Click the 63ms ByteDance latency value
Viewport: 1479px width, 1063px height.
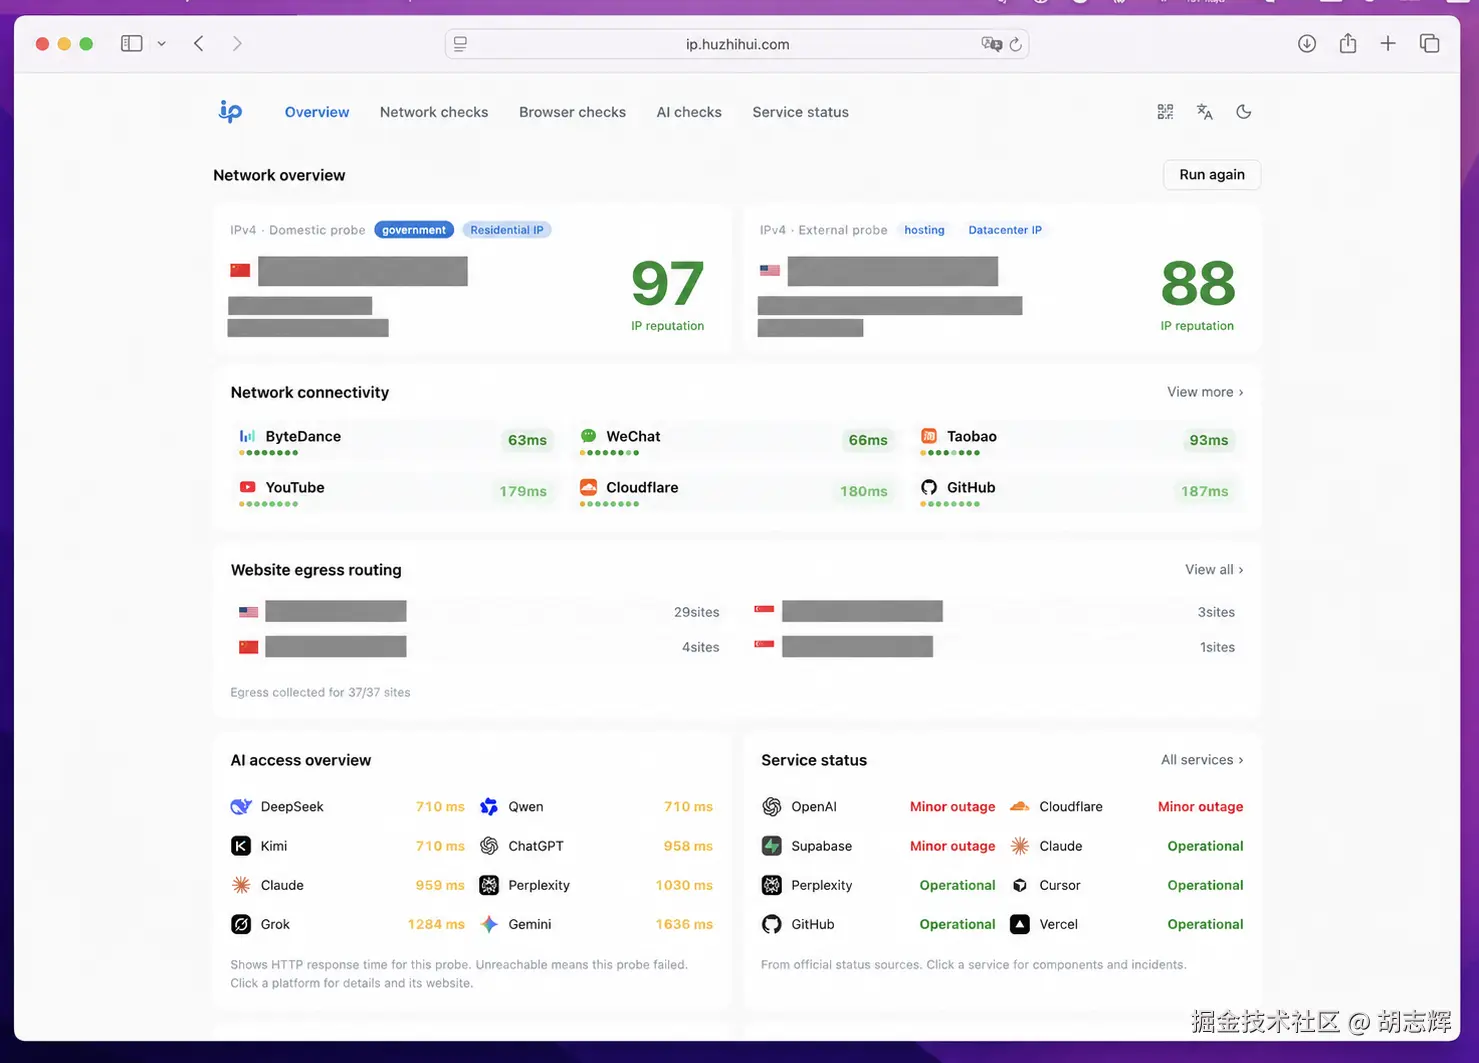[527, 440]
